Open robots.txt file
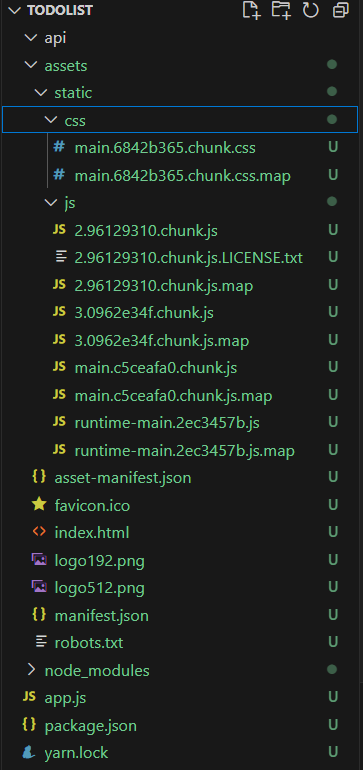Image resolution: width=363 pixels, height=770 pixels. point(89,642)
